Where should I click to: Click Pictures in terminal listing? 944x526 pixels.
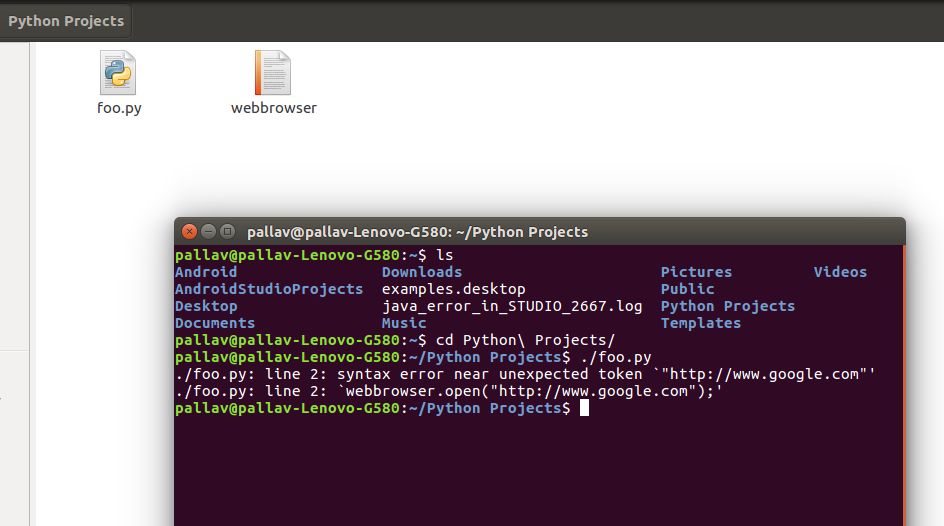(697, 272)
